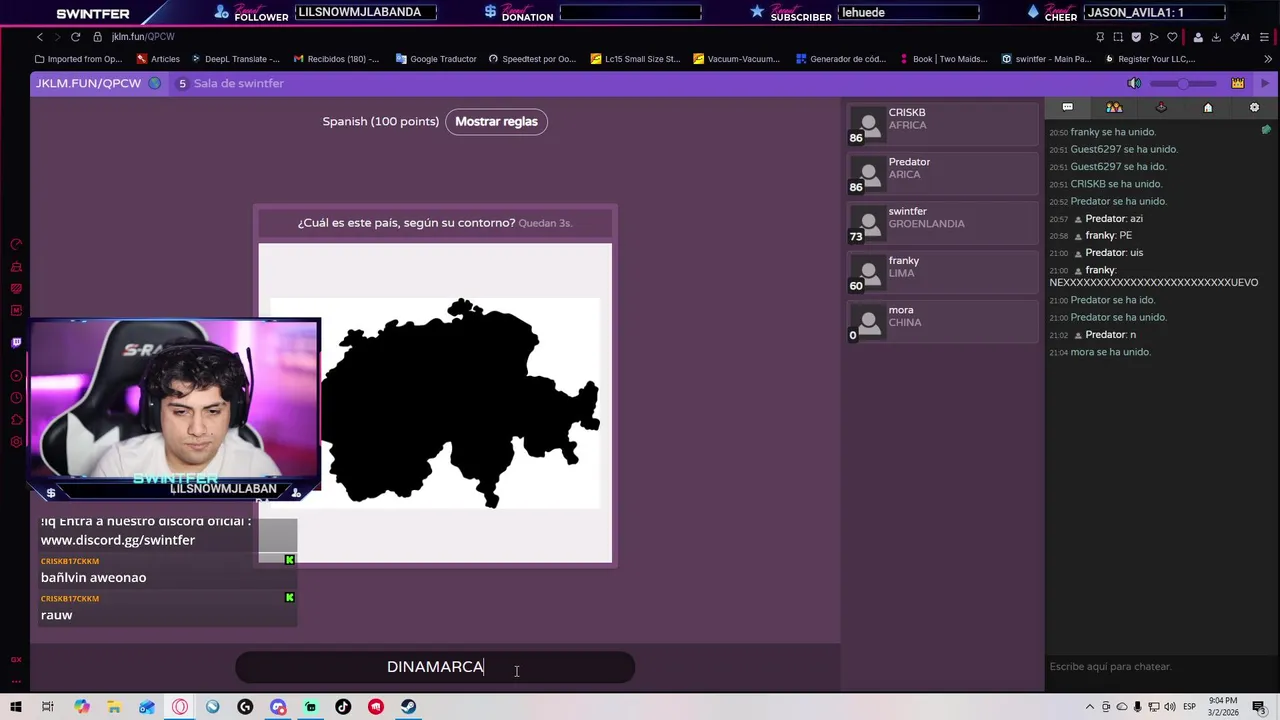Open the players list people icon tab
This screenshot has width=1280, height=720.
pyautogui.click(x=1114, y=107)
